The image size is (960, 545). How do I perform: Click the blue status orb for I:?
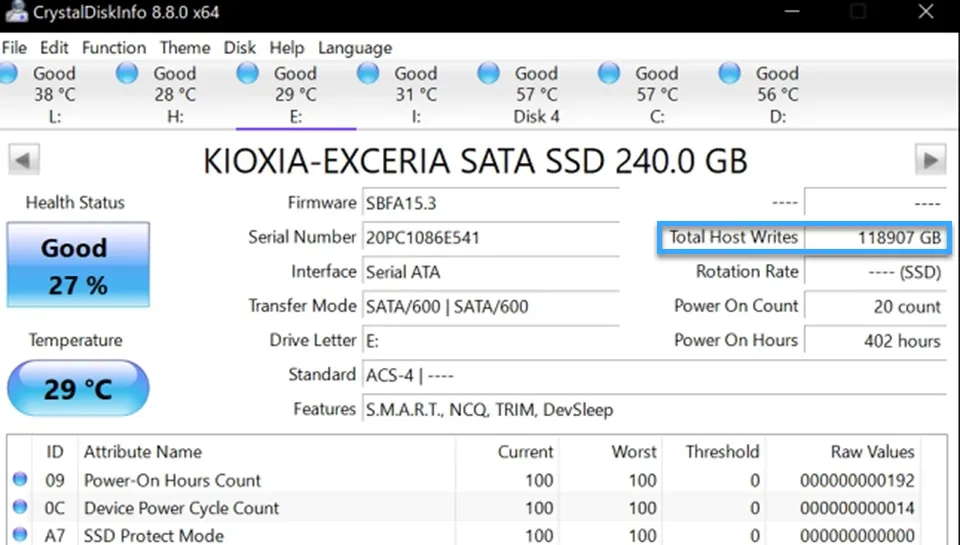368,73
